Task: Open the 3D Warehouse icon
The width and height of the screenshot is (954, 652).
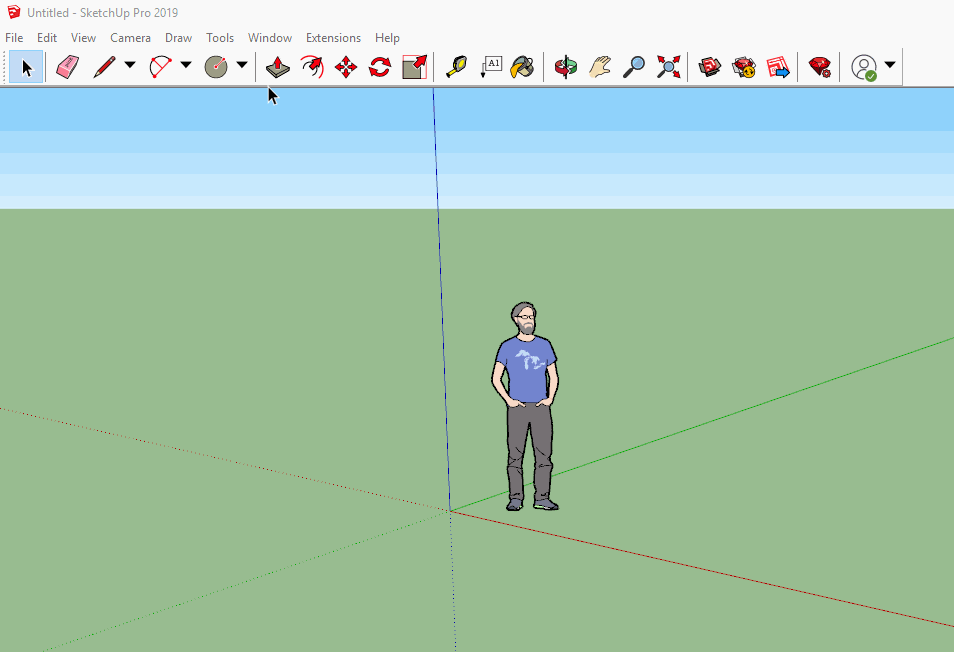Action: [710, 67]
